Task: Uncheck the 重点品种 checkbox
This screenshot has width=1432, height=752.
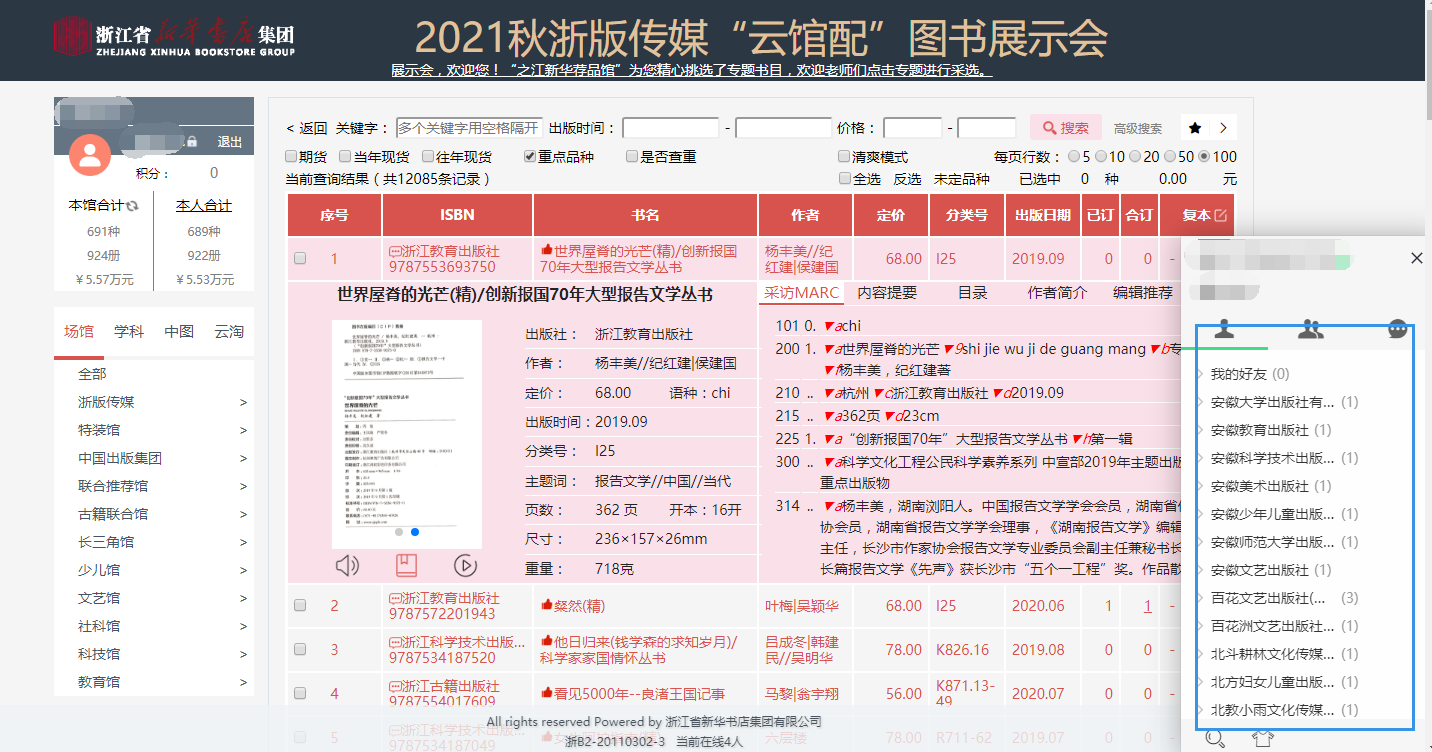Action: 531,156
